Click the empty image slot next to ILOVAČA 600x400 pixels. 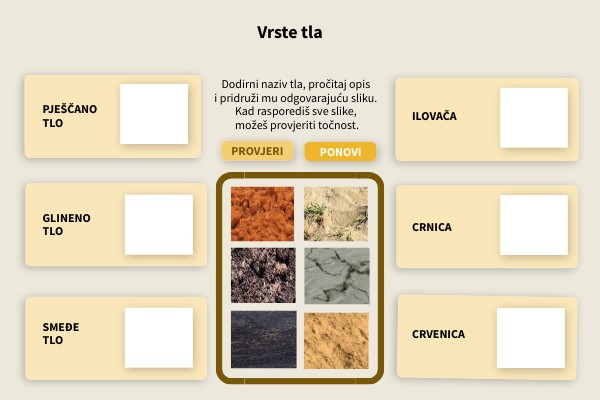pos(533,118)
